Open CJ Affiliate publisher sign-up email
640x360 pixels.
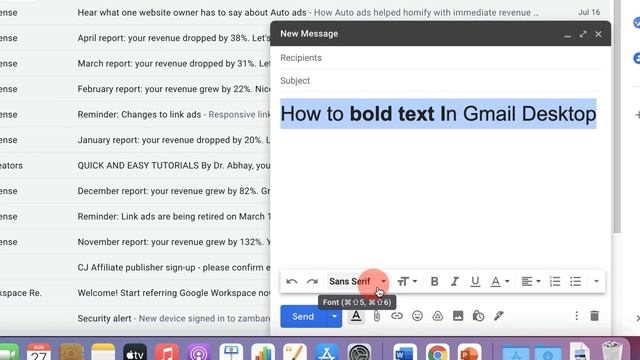point(135,267)
